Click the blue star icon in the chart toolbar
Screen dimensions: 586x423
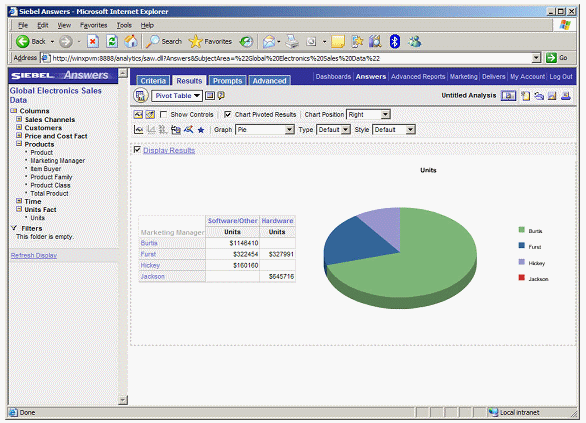[x=201, y=130]
